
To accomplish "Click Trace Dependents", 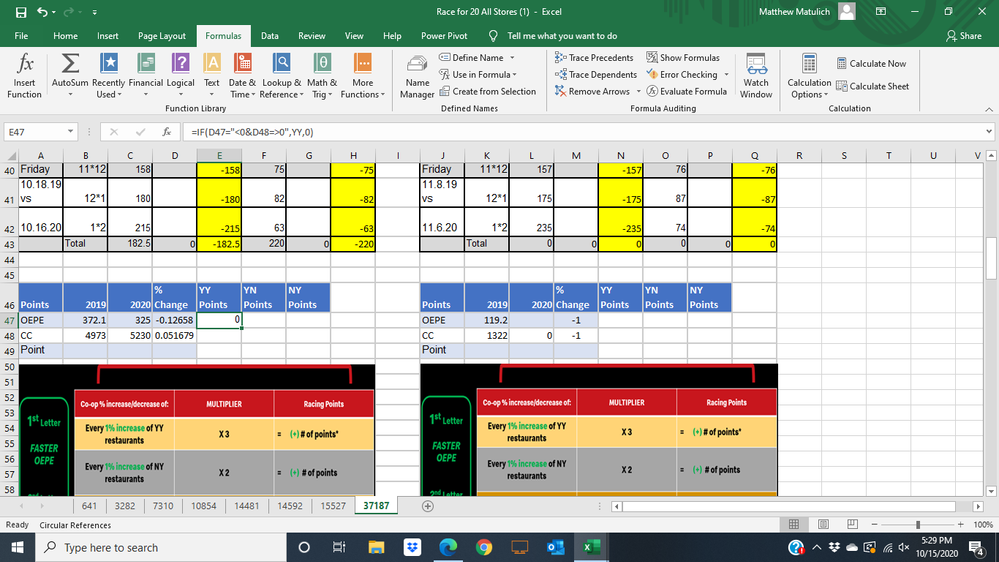I will point(595,75).
